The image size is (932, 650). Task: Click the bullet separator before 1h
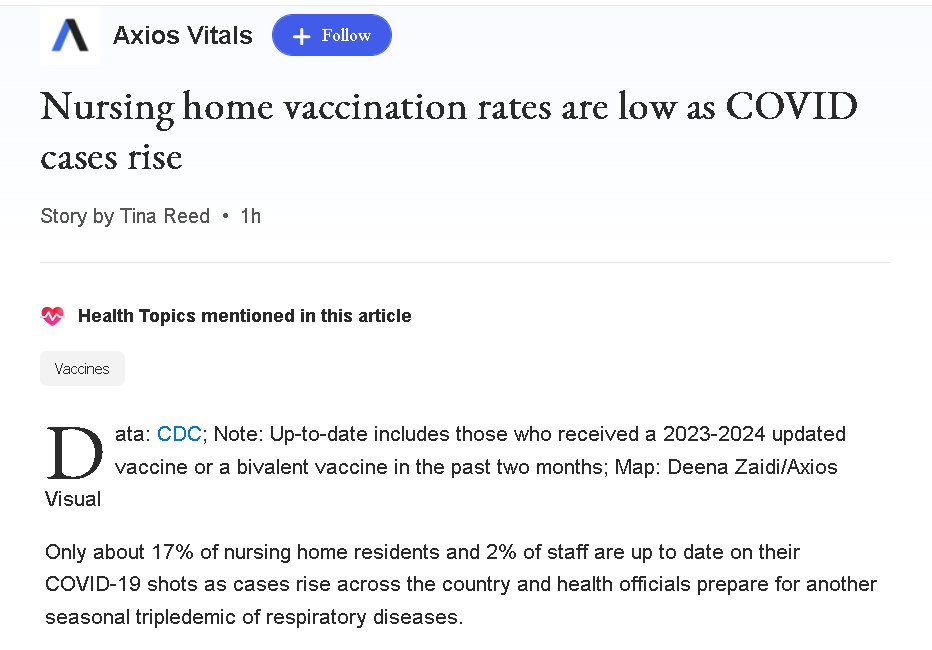(225, 216)
